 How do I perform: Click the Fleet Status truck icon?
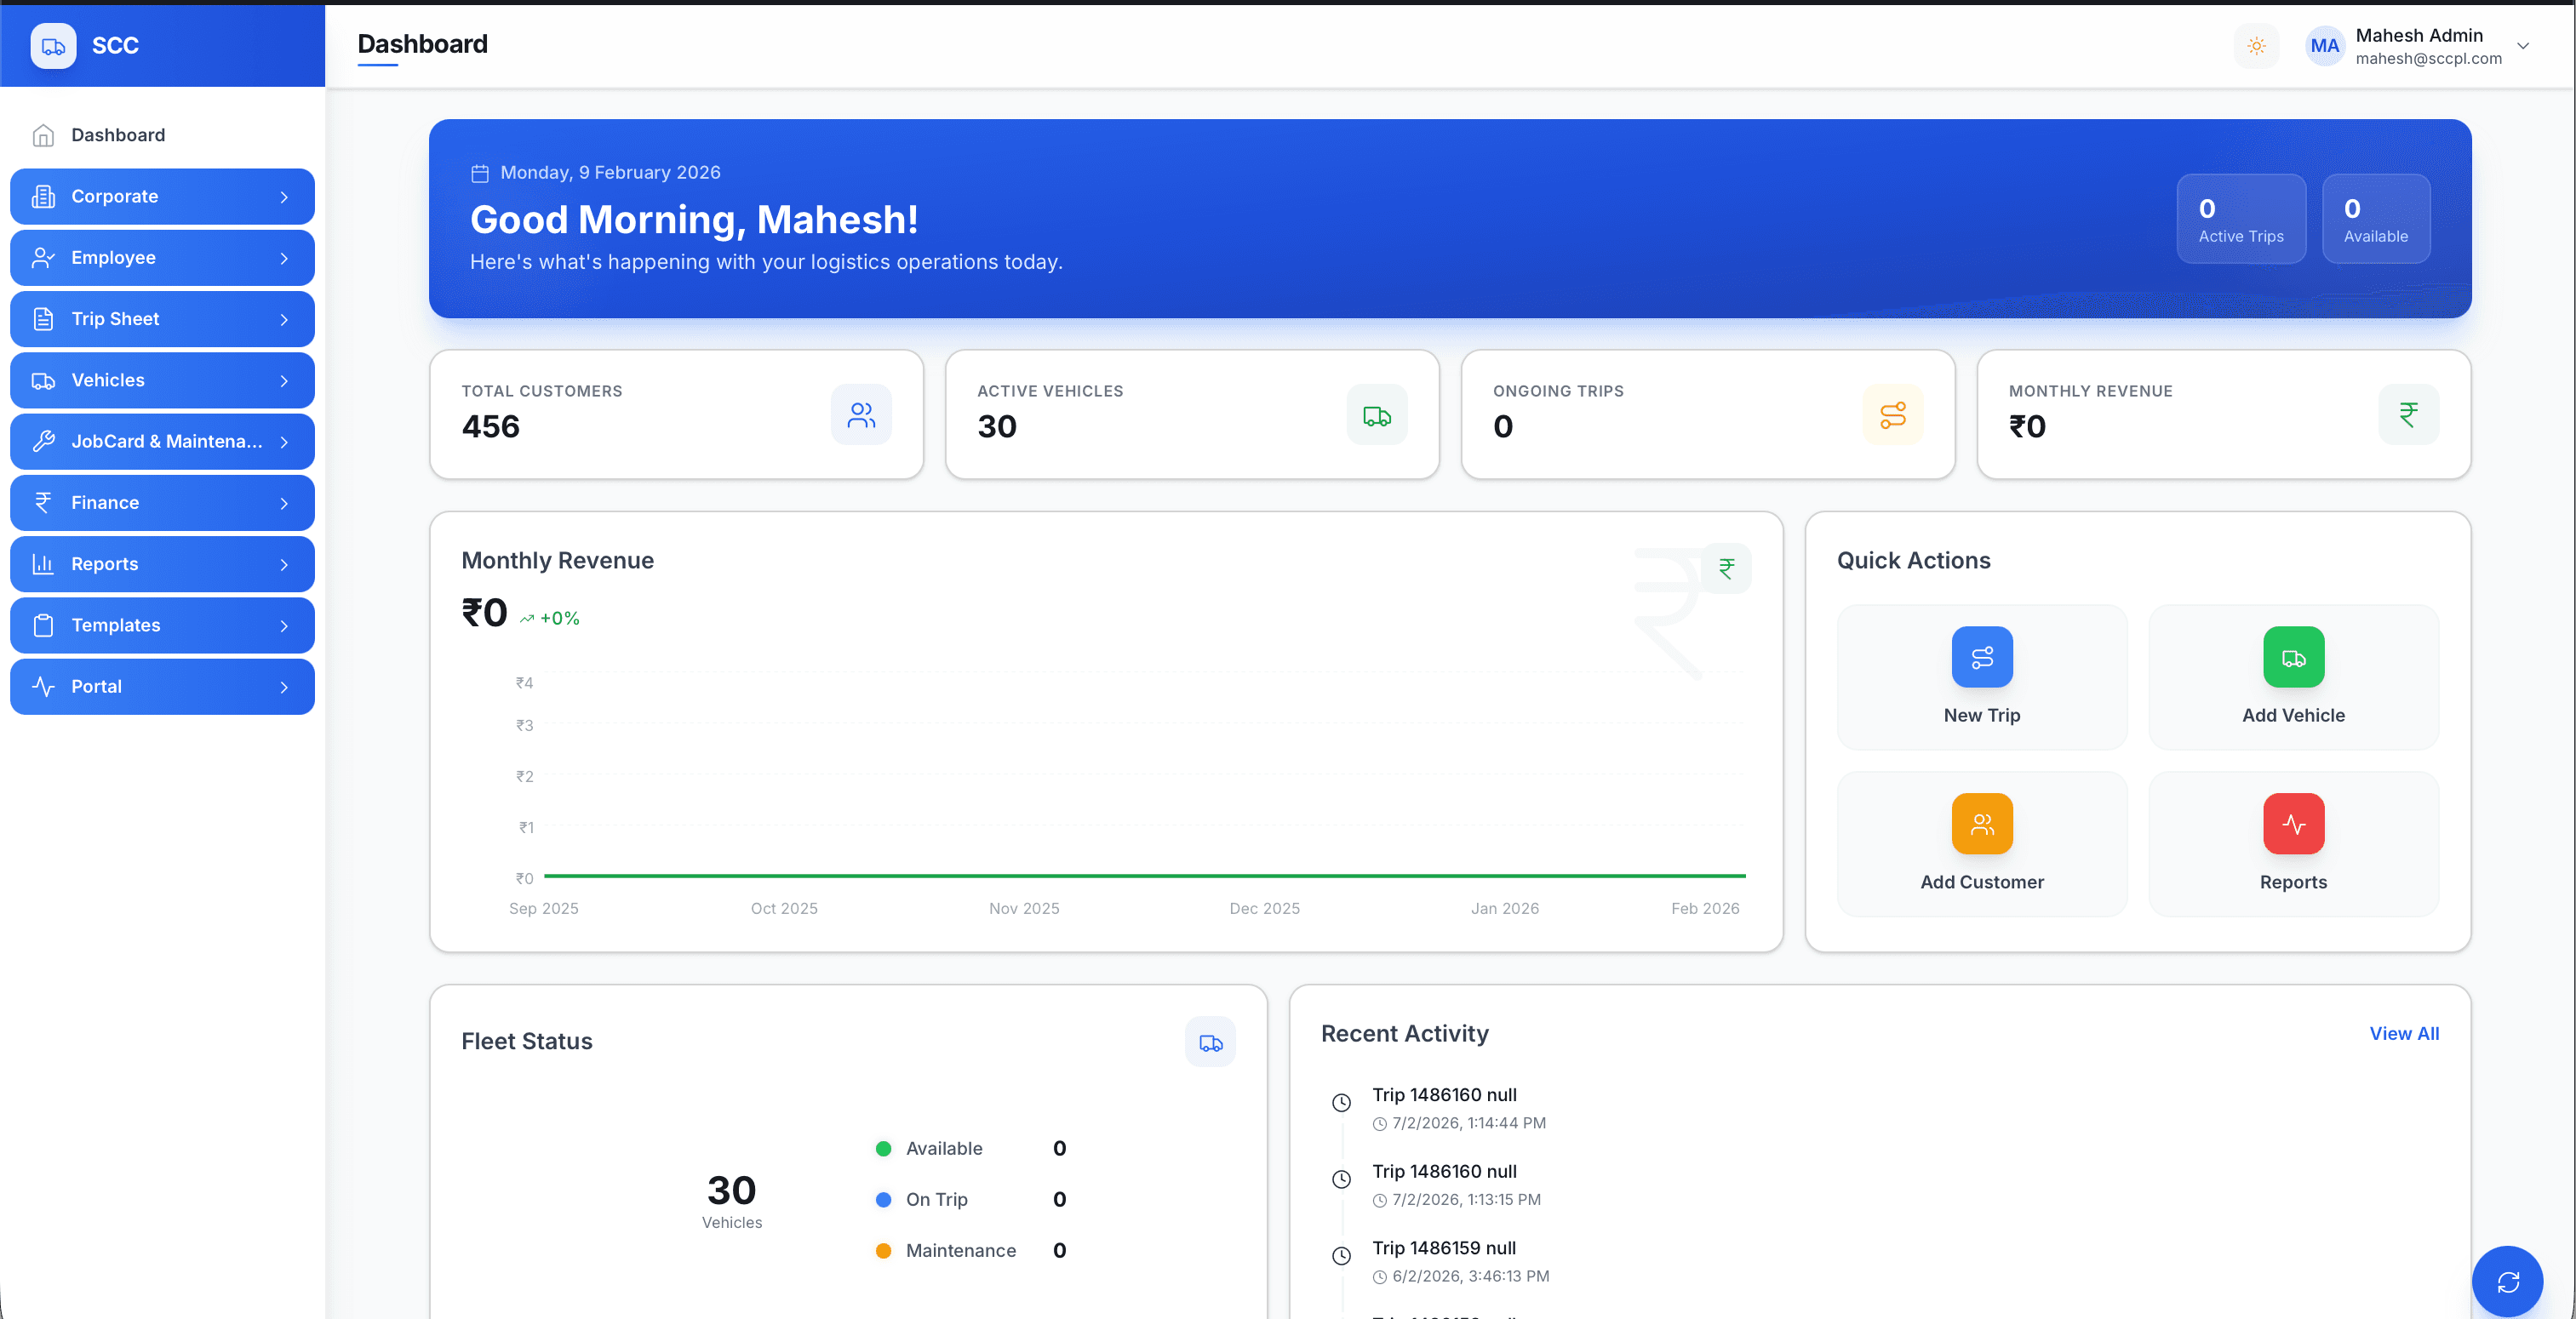coord(1210,1043)
